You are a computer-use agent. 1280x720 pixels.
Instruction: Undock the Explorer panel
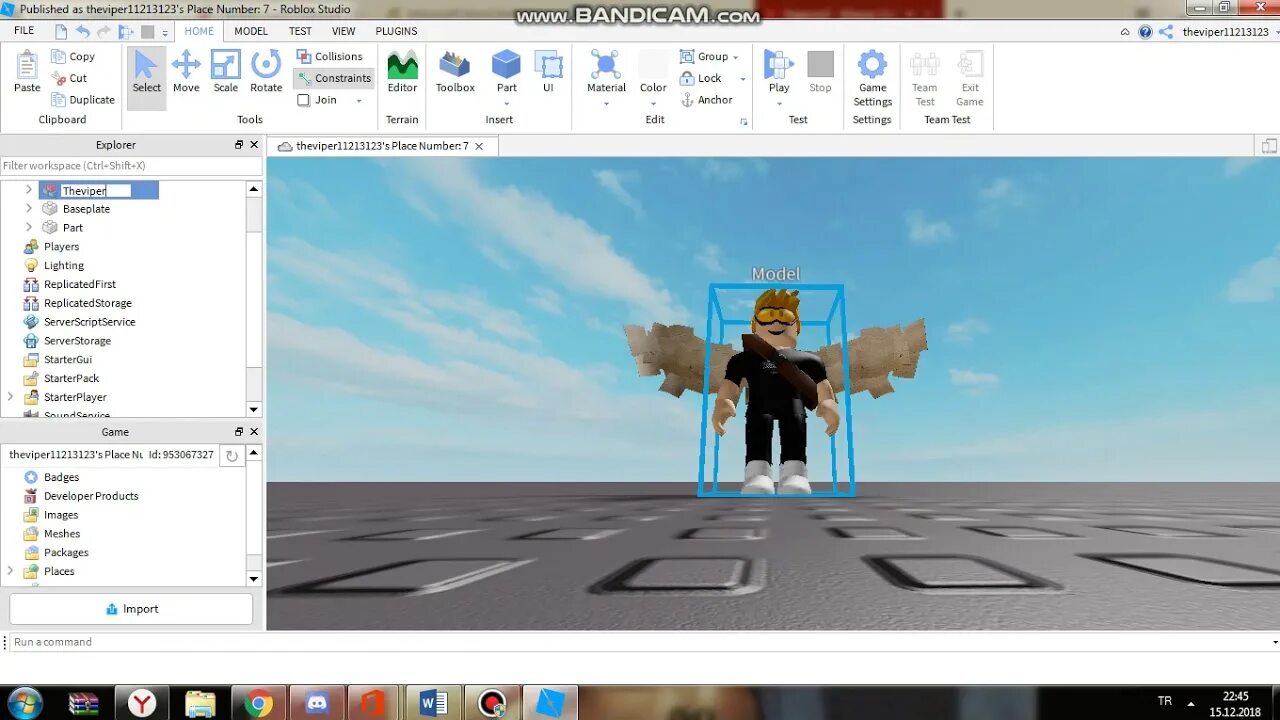pyautogui.click(x=239, y=145)
